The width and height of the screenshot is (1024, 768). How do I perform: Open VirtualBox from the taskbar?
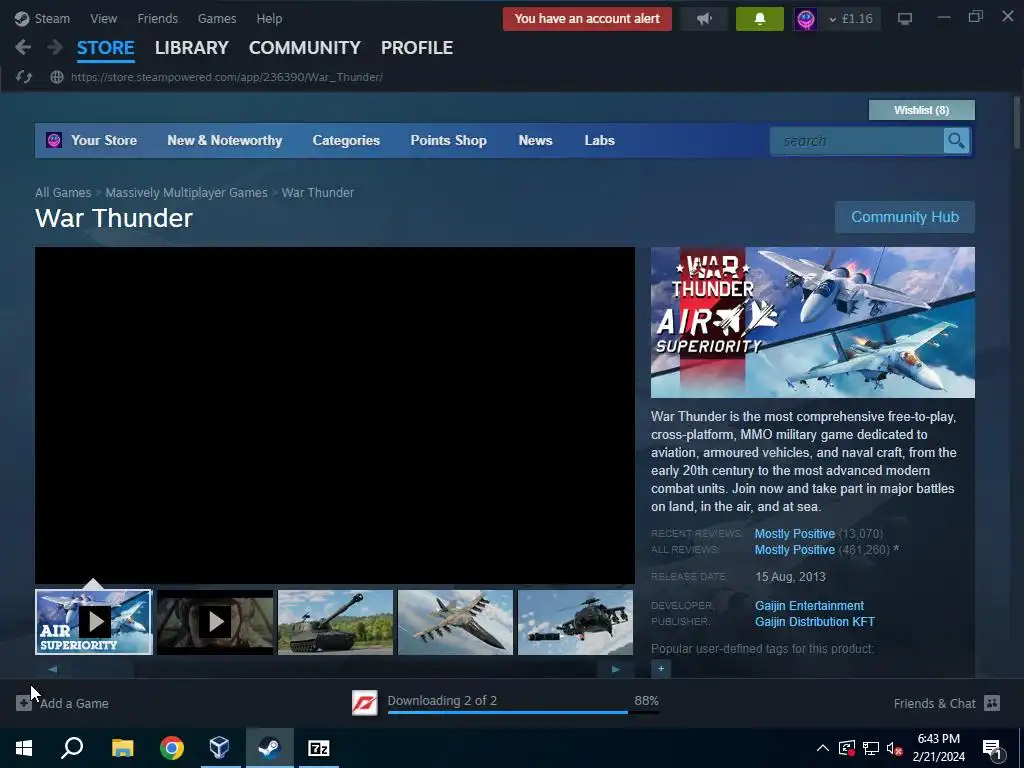219,748
